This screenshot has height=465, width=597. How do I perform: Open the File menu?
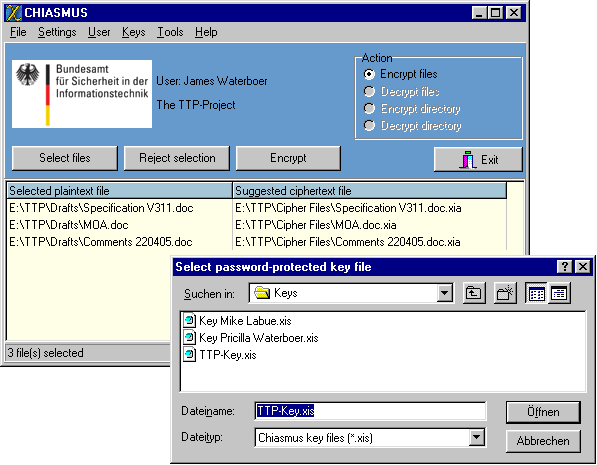click(18, 32)
